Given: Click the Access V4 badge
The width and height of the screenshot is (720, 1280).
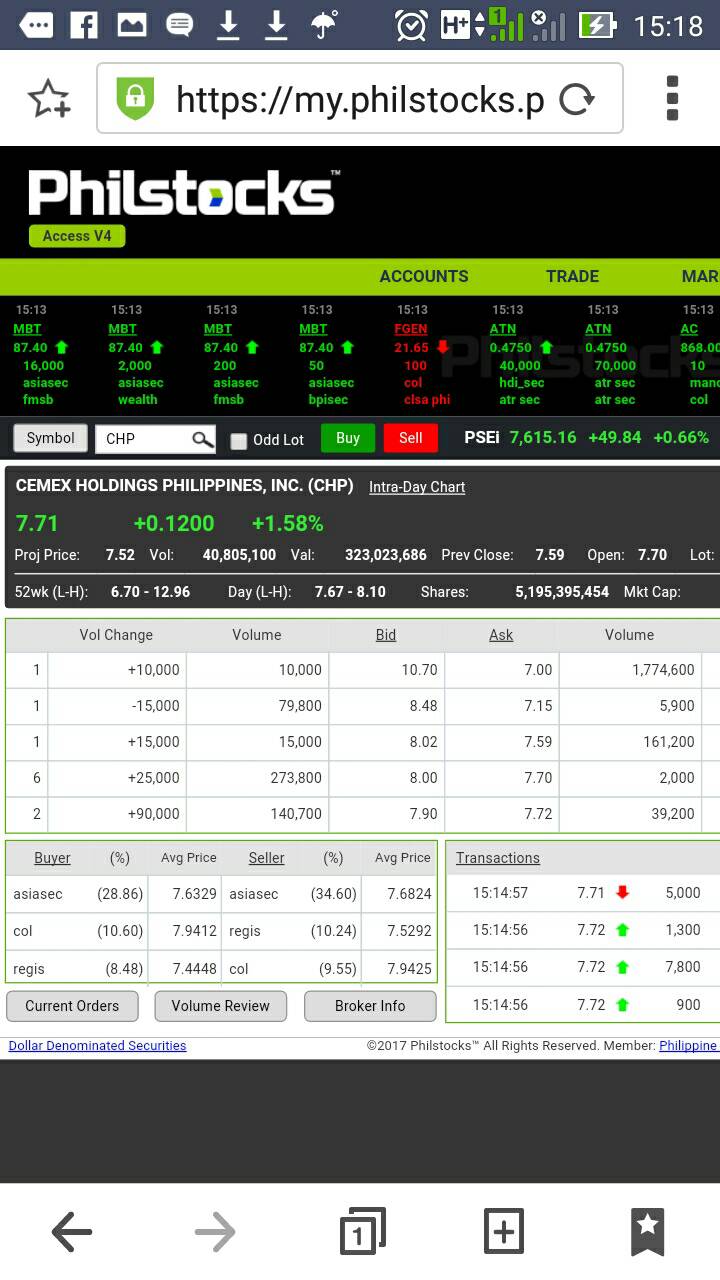Looking at the screenshot, I should click(x=77, y=236).
